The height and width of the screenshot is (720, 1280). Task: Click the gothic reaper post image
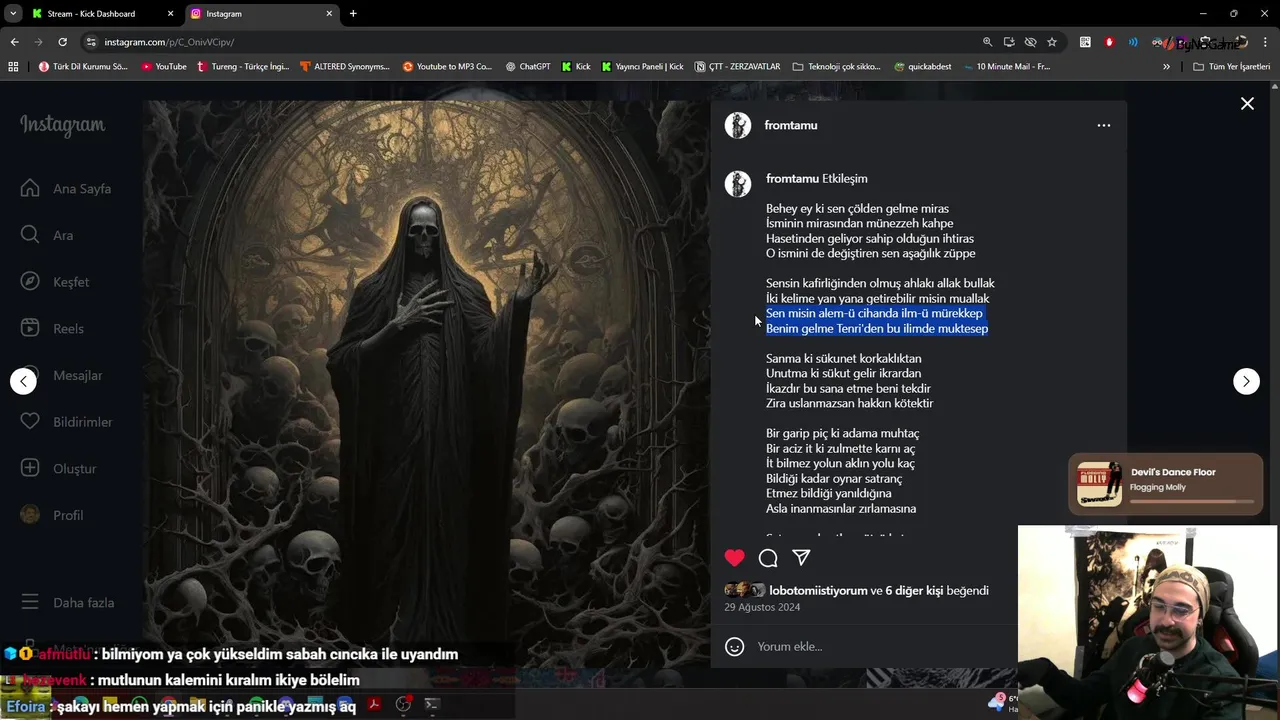click(426, 384)
